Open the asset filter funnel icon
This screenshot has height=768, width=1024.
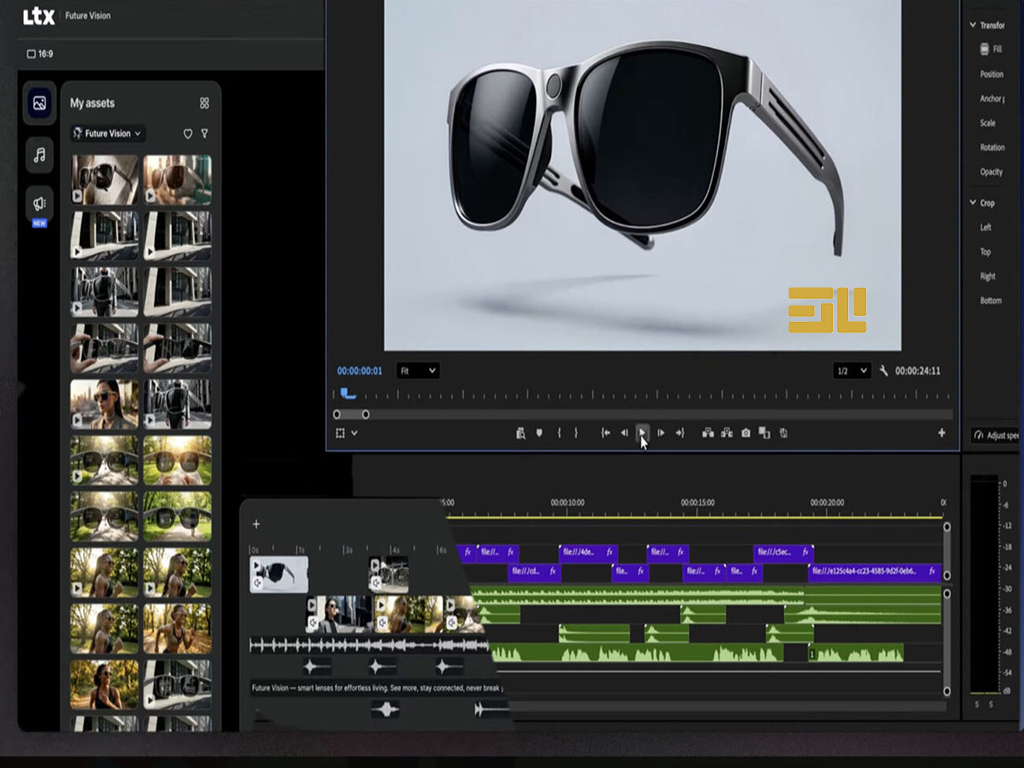204,133
